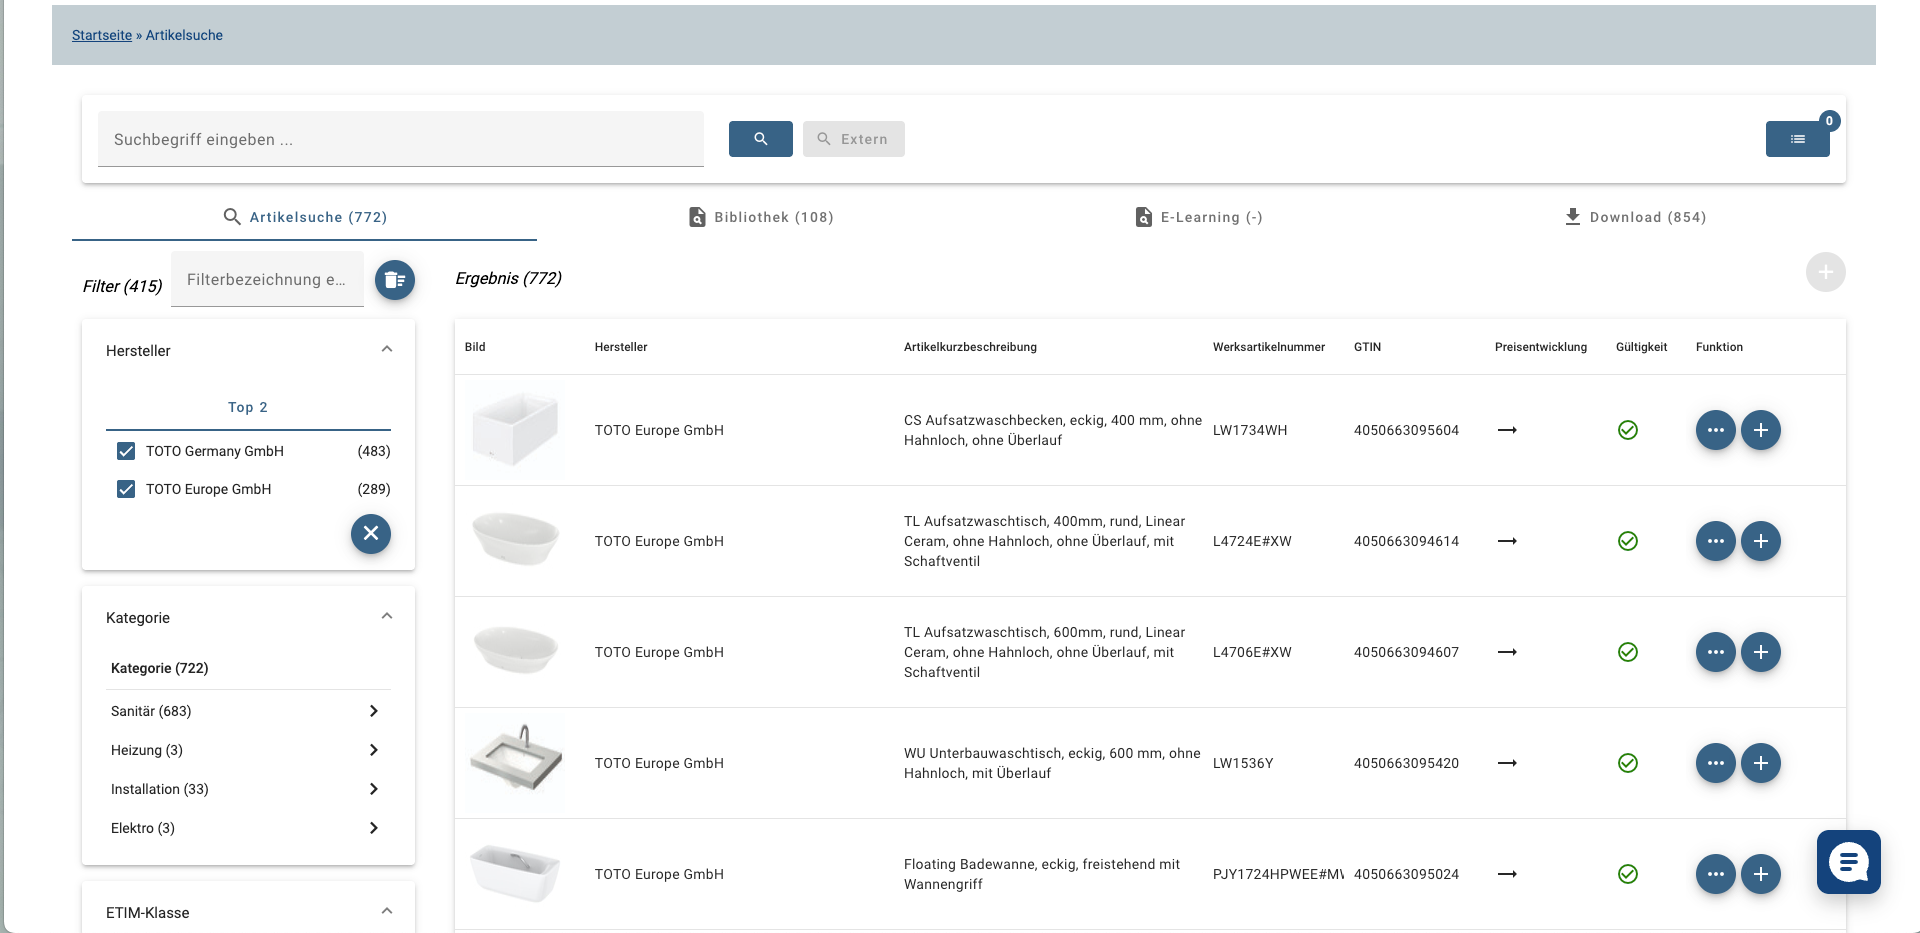Add article LW1734WH with plus button

click(1760, 430)
